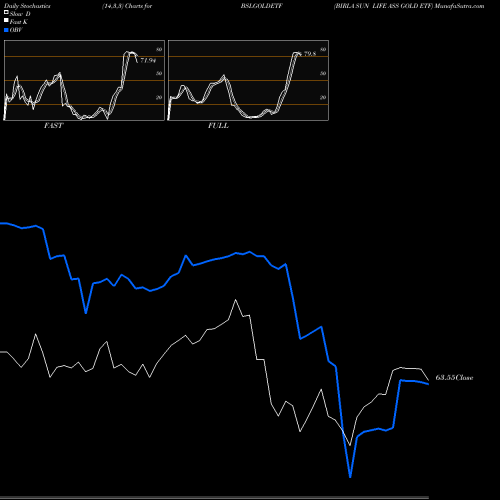Viewport: 500px width, 500px height.
Task: Click the FULL label below the chart
Action: click(x=218, y=126)
